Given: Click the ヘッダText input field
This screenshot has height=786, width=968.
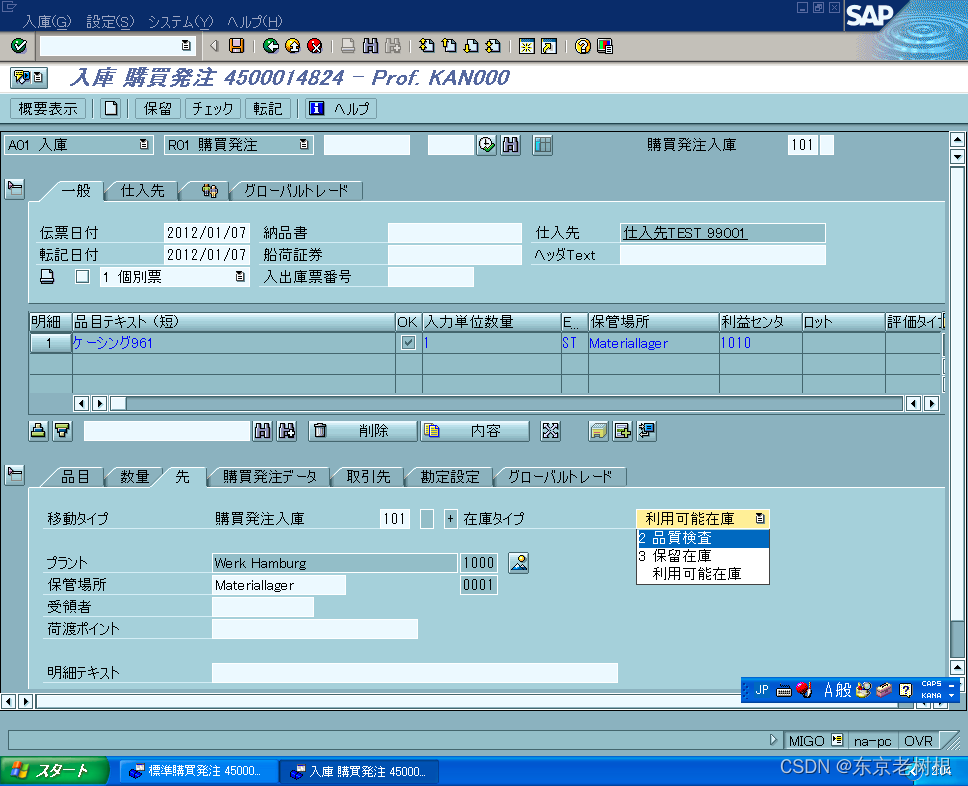Looking at the screenshot, I should tap(722, 254).
